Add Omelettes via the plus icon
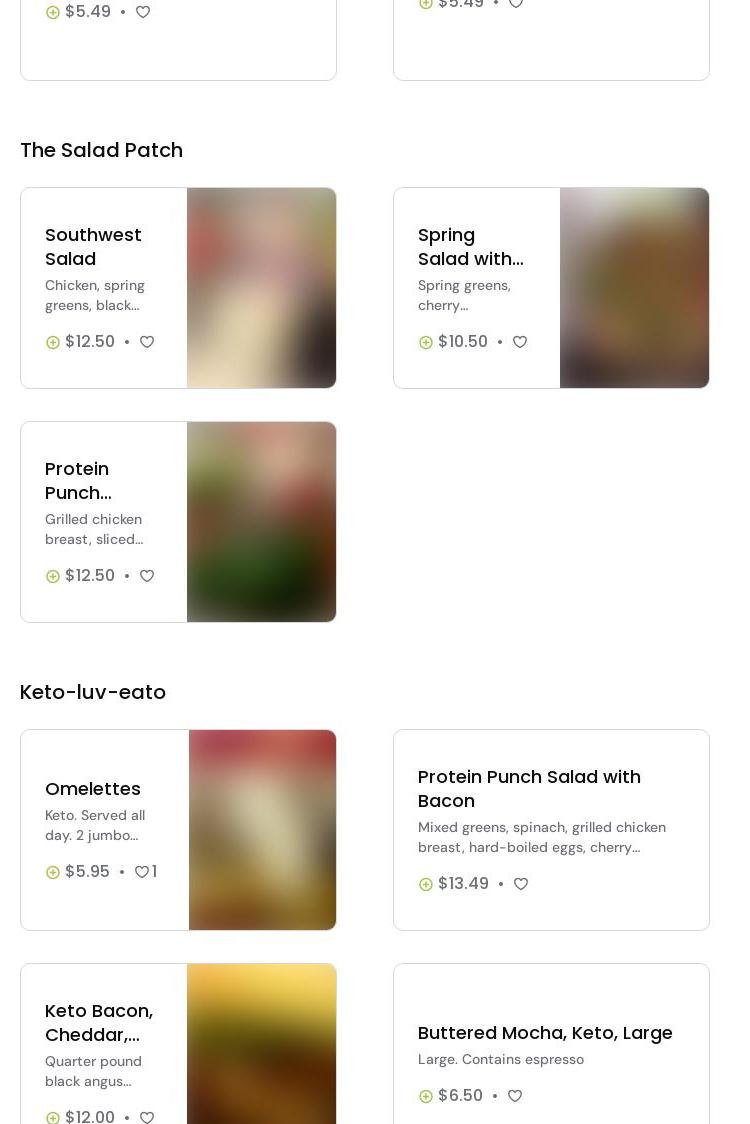Screen dimensions: 750x1124 click(52, 872)
